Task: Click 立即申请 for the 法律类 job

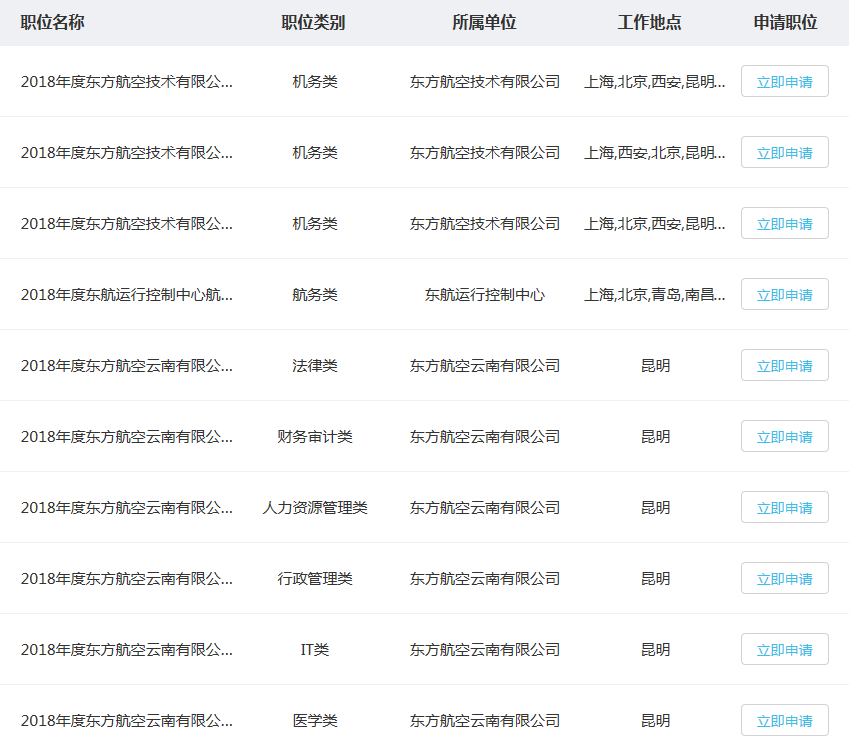Action: click(x=784, y=366)
